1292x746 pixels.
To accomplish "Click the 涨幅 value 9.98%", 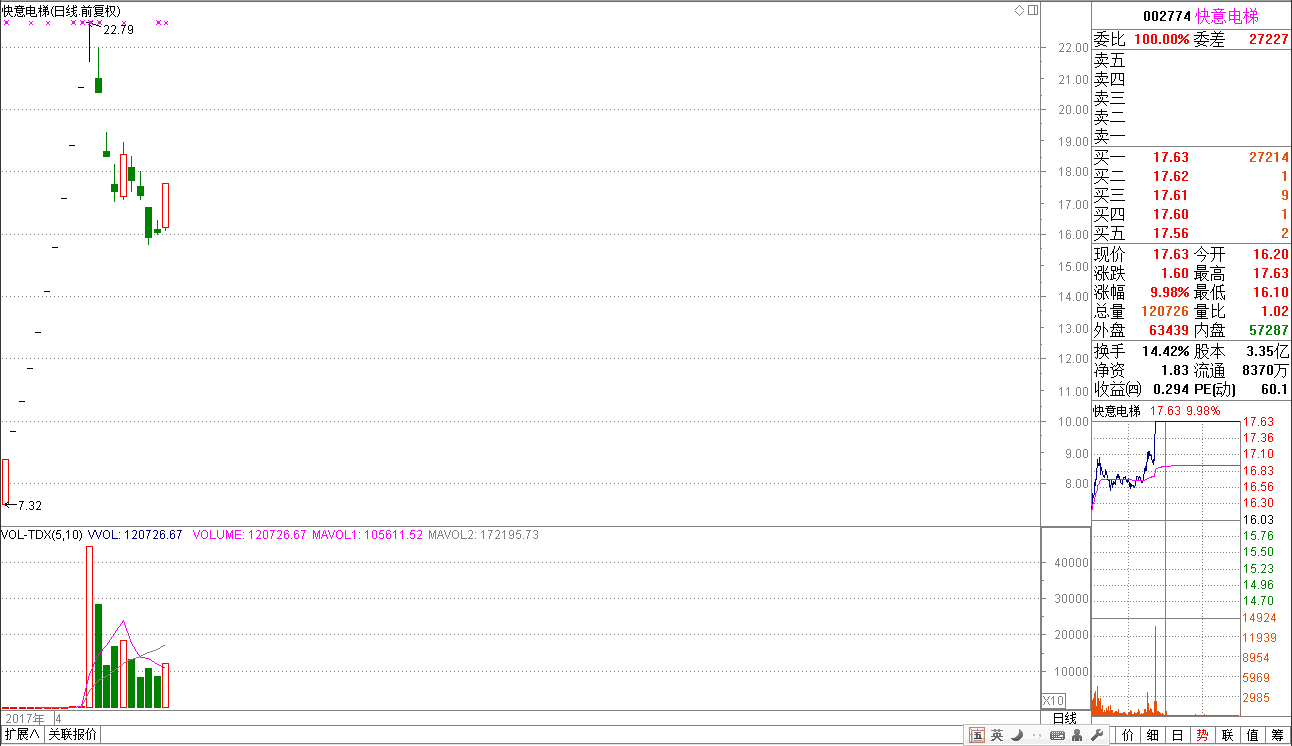I will [1169, 293].
